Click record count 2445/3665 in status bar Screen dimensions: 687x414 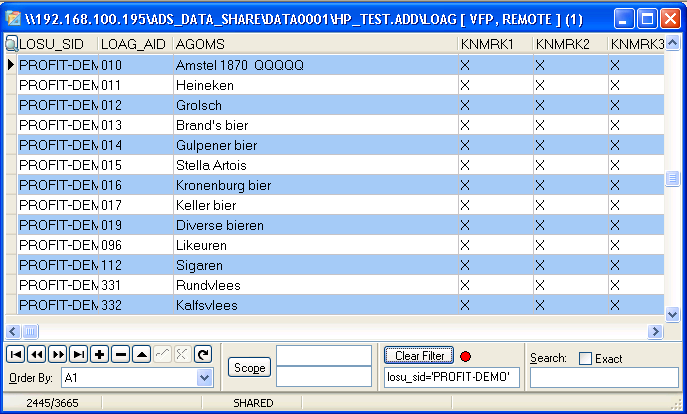(52, 403)
